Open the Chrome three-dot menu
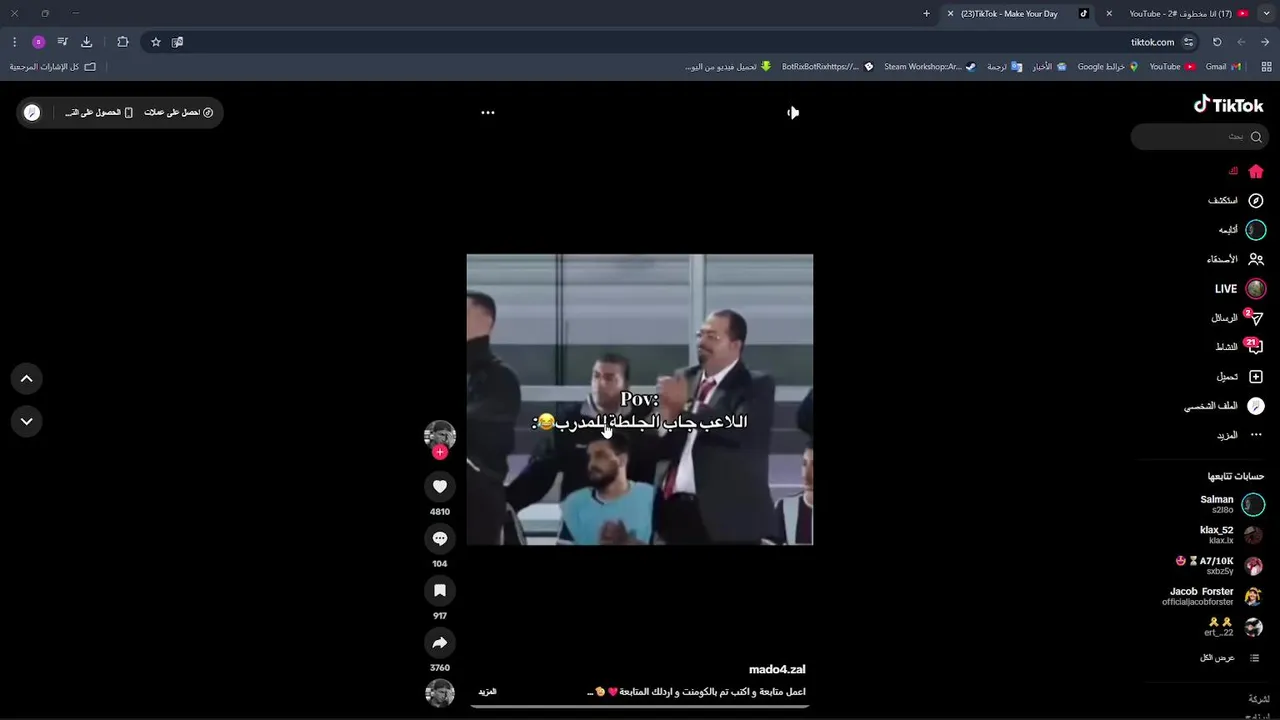Image resolution: width=1280 pixels, height=720 pixels. (x=14, y=42)
